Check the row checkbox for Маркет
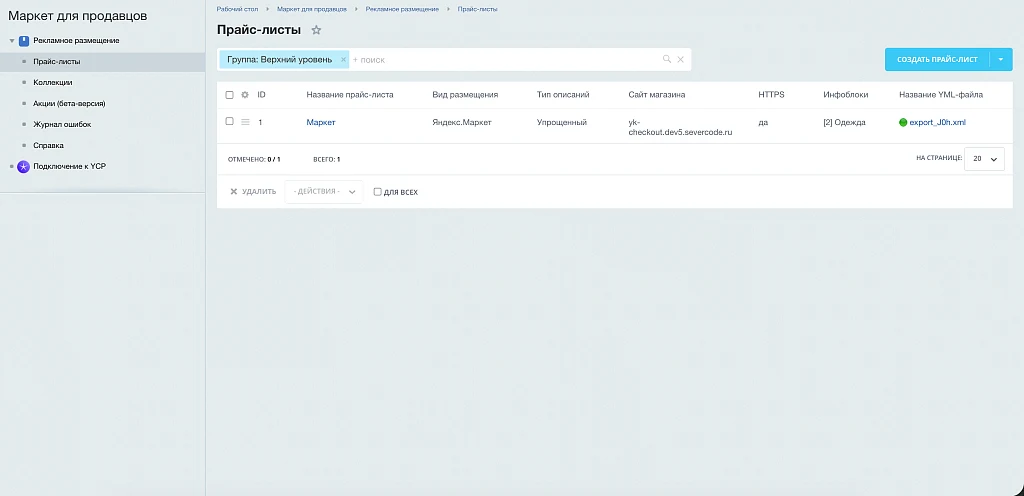This screenshot has height=496, width=1024. 229,121
